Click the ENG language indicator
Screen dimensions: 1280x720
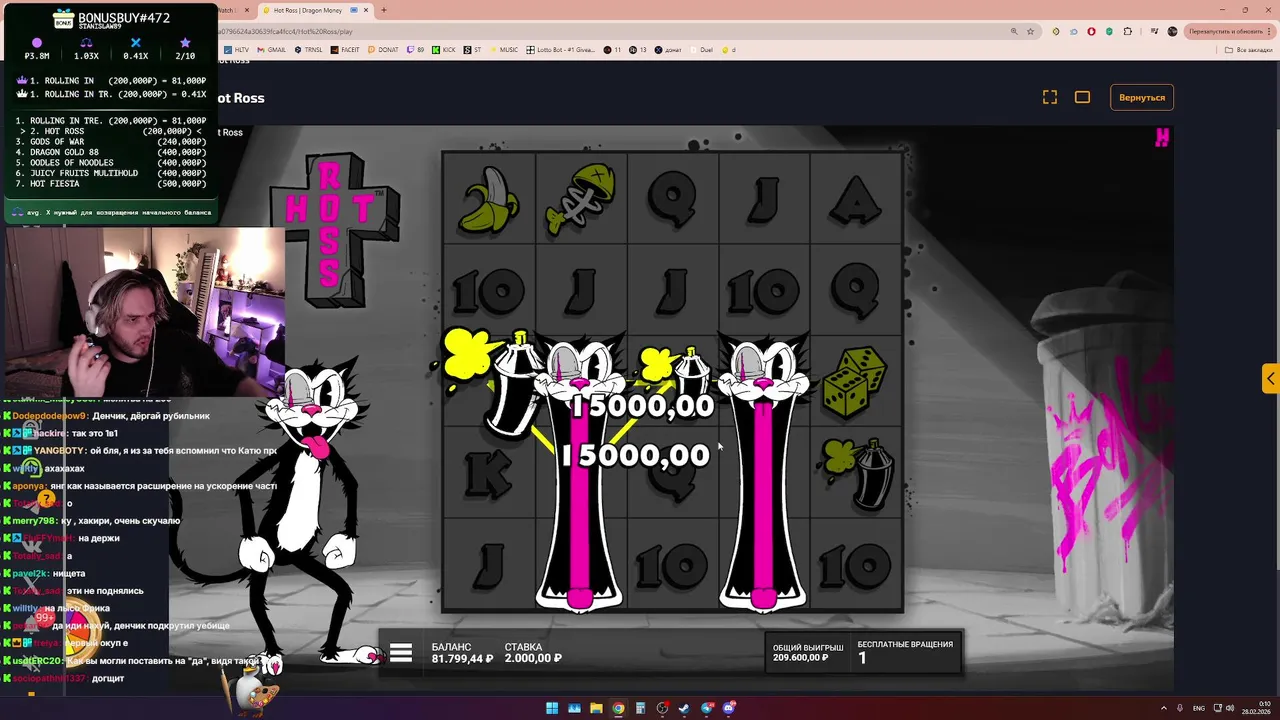click(1199, 708)
